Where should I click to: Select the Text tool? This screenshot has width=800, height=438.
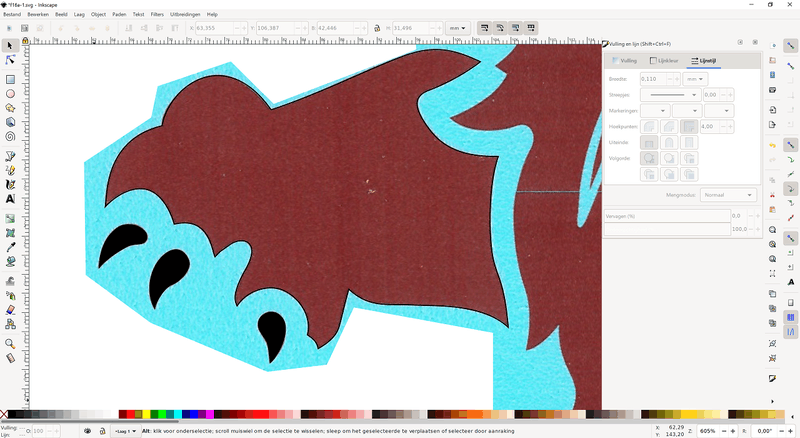click(x=10, y=199)
